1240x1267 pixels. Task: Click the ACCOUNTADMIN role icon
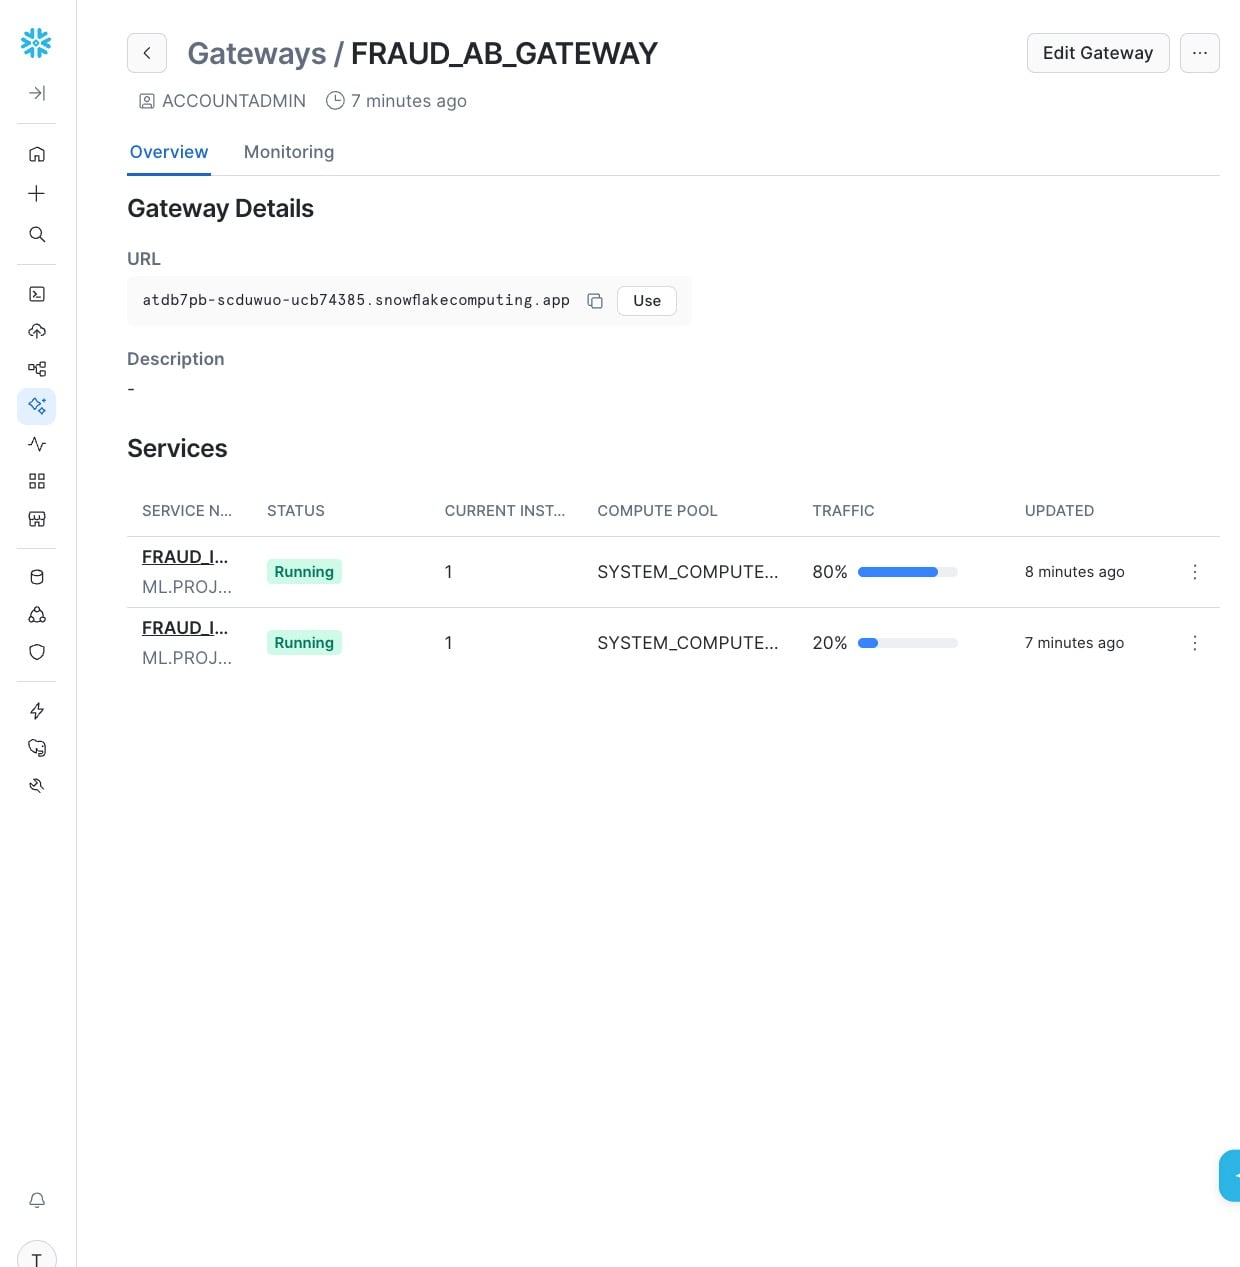(147, 101)
